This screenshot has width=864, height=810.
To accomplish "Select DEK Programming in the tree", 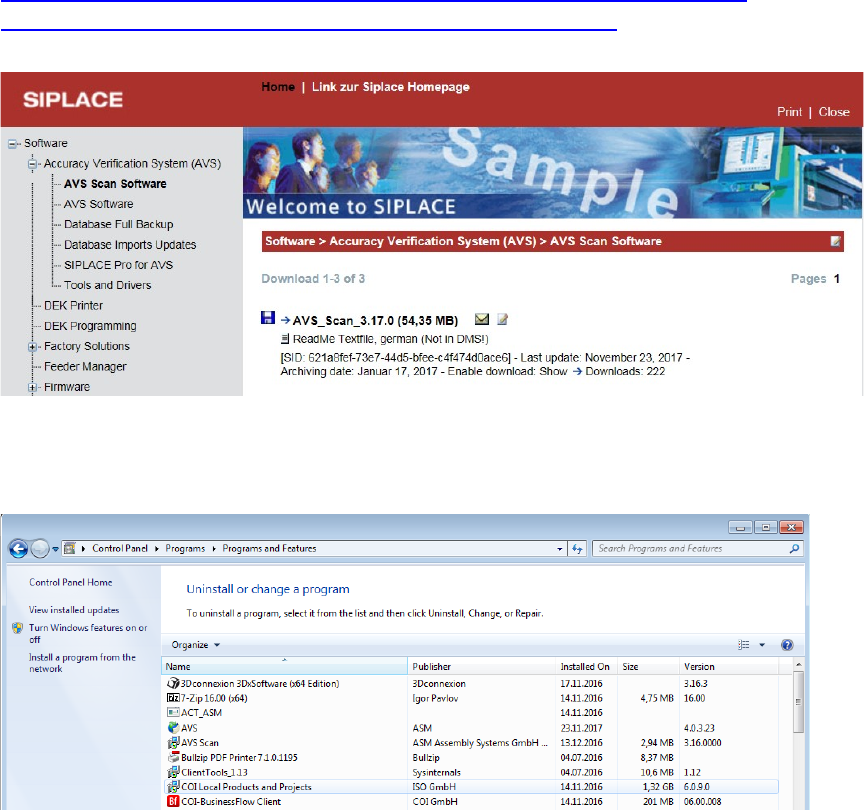I will [90, 326].
